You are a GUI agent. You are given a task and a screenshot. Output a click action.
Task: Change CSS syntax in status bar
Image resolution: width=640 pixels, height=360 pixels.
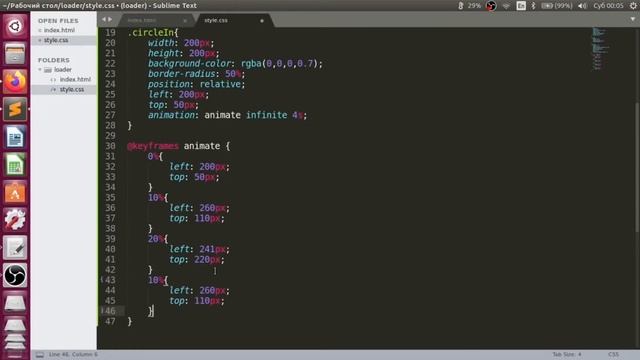coord(613,354)
